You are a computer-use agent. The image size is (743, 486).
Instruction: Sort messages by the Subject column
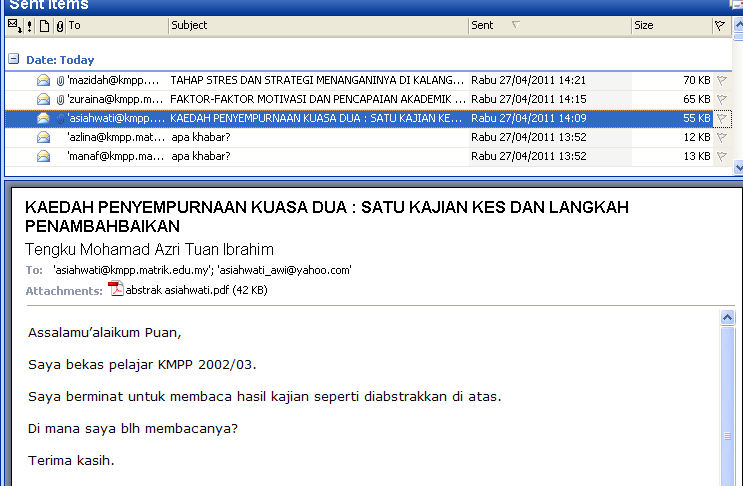tap(318, 26)
